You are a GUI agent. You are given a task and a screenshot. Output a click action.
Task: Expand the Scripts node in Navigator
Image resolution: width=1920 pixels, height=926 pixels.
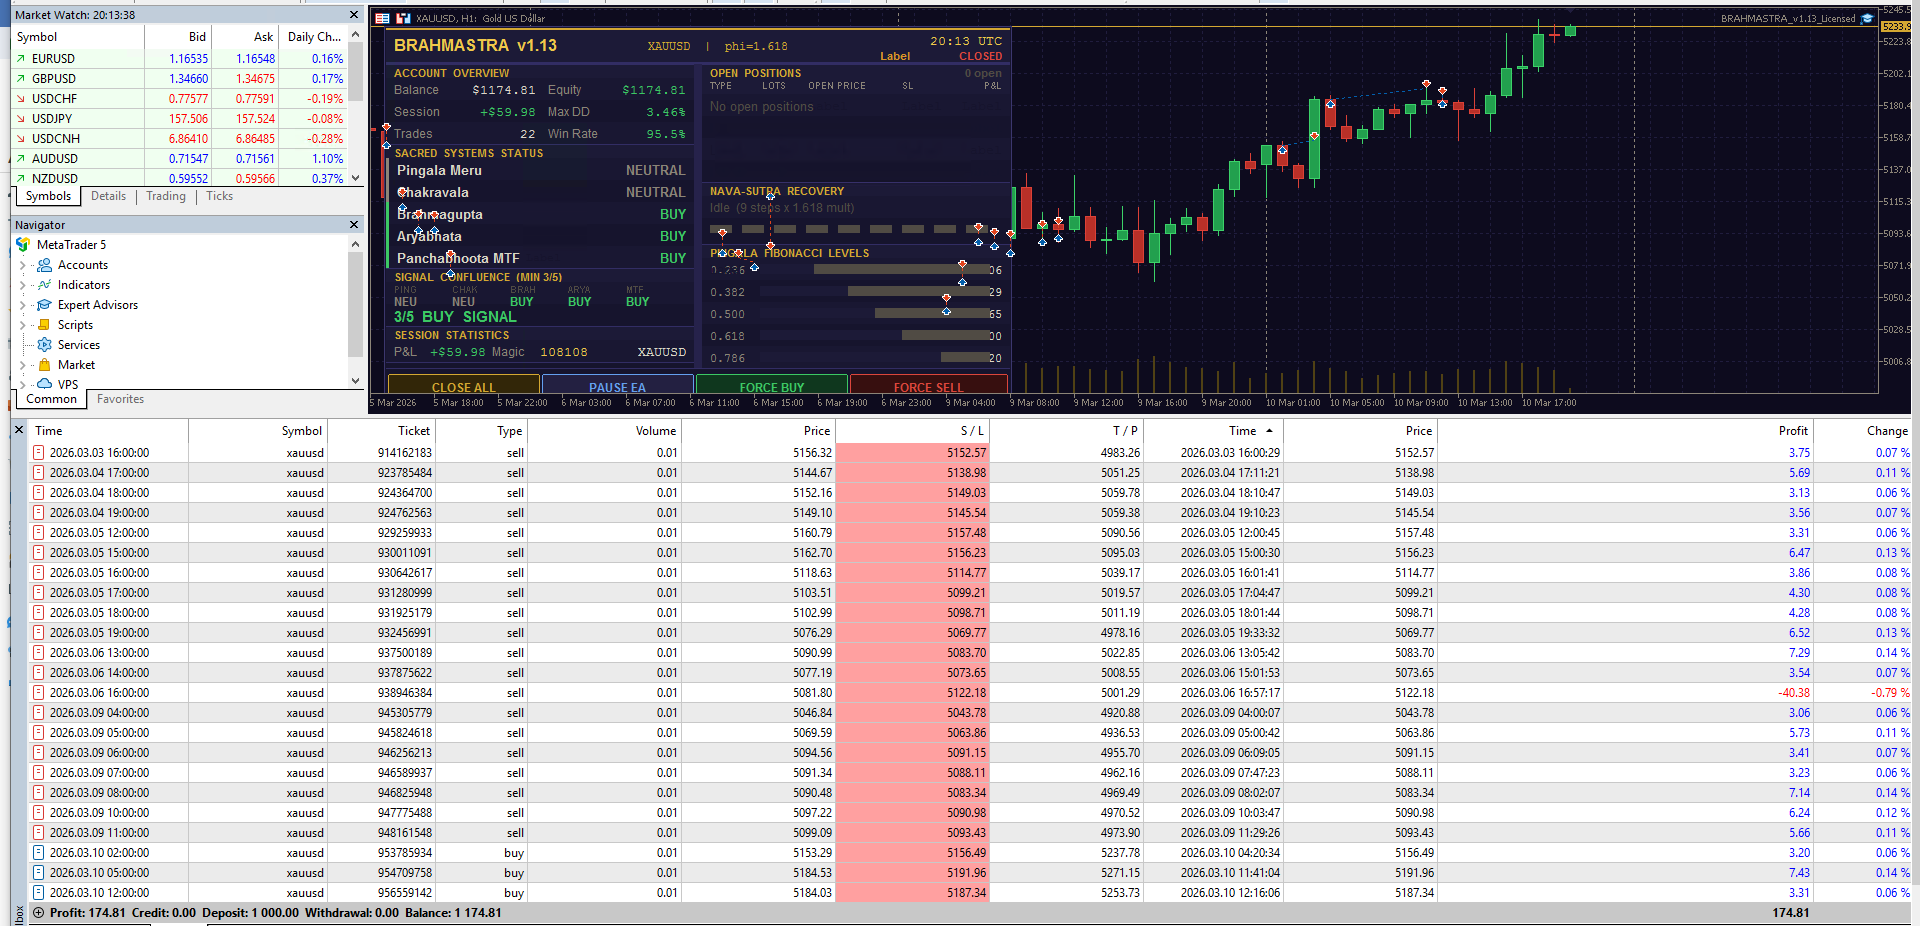click(x=23, y=325)
